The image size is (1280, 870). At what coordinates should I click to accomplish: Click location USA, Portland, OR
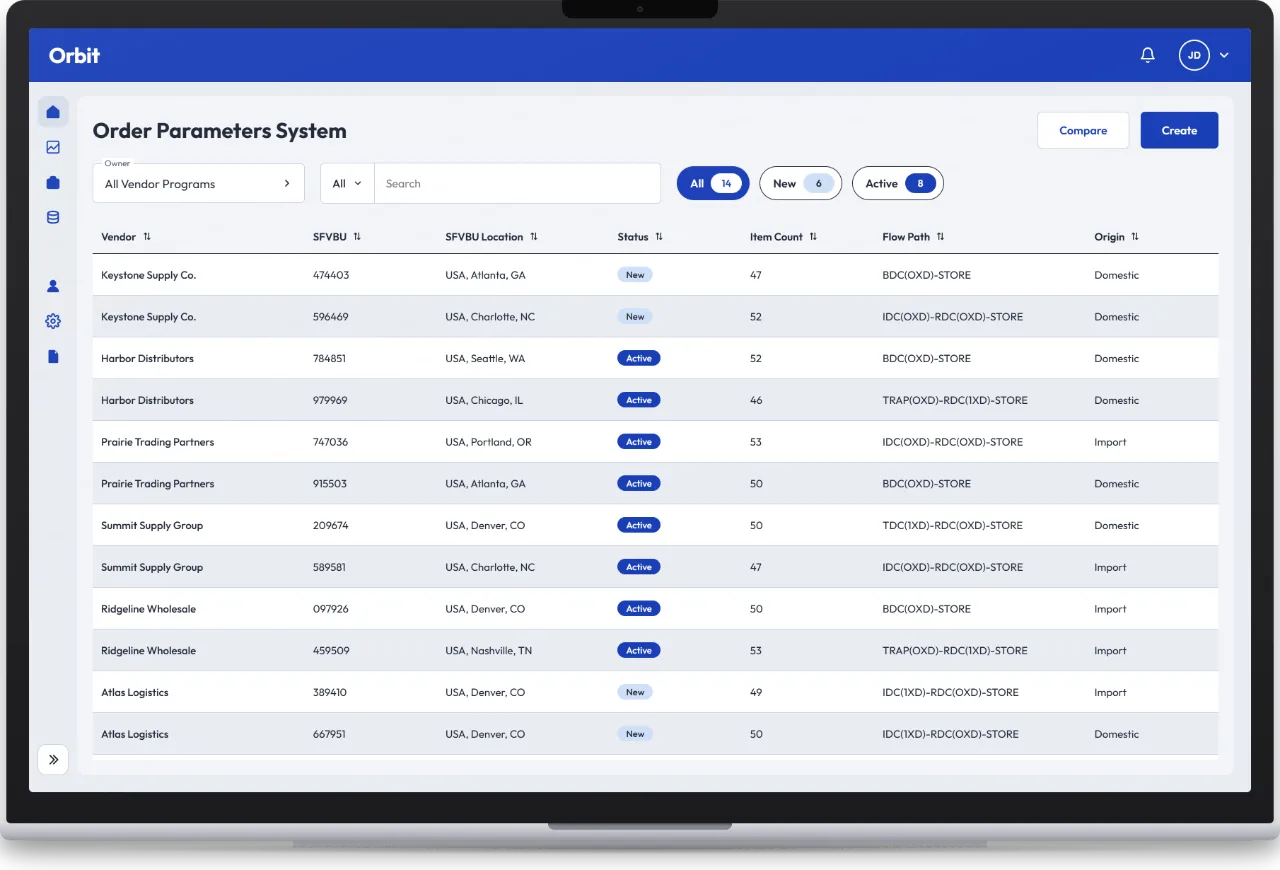click(488, 442)
